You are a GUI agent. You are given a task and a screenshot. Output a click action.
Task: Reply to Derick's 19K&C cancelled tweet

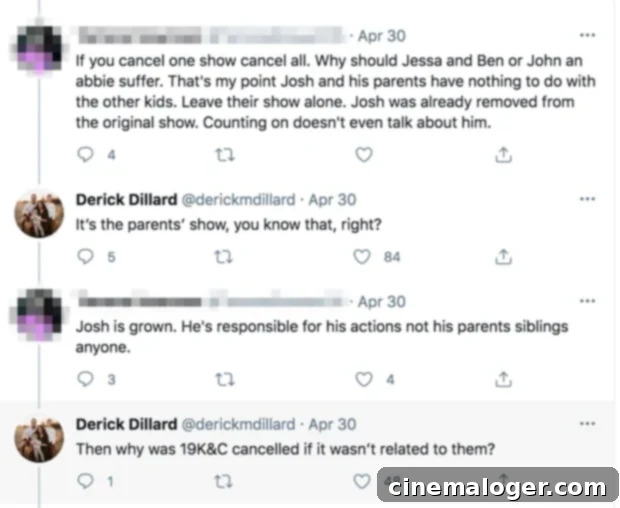[x=86, y=482]
